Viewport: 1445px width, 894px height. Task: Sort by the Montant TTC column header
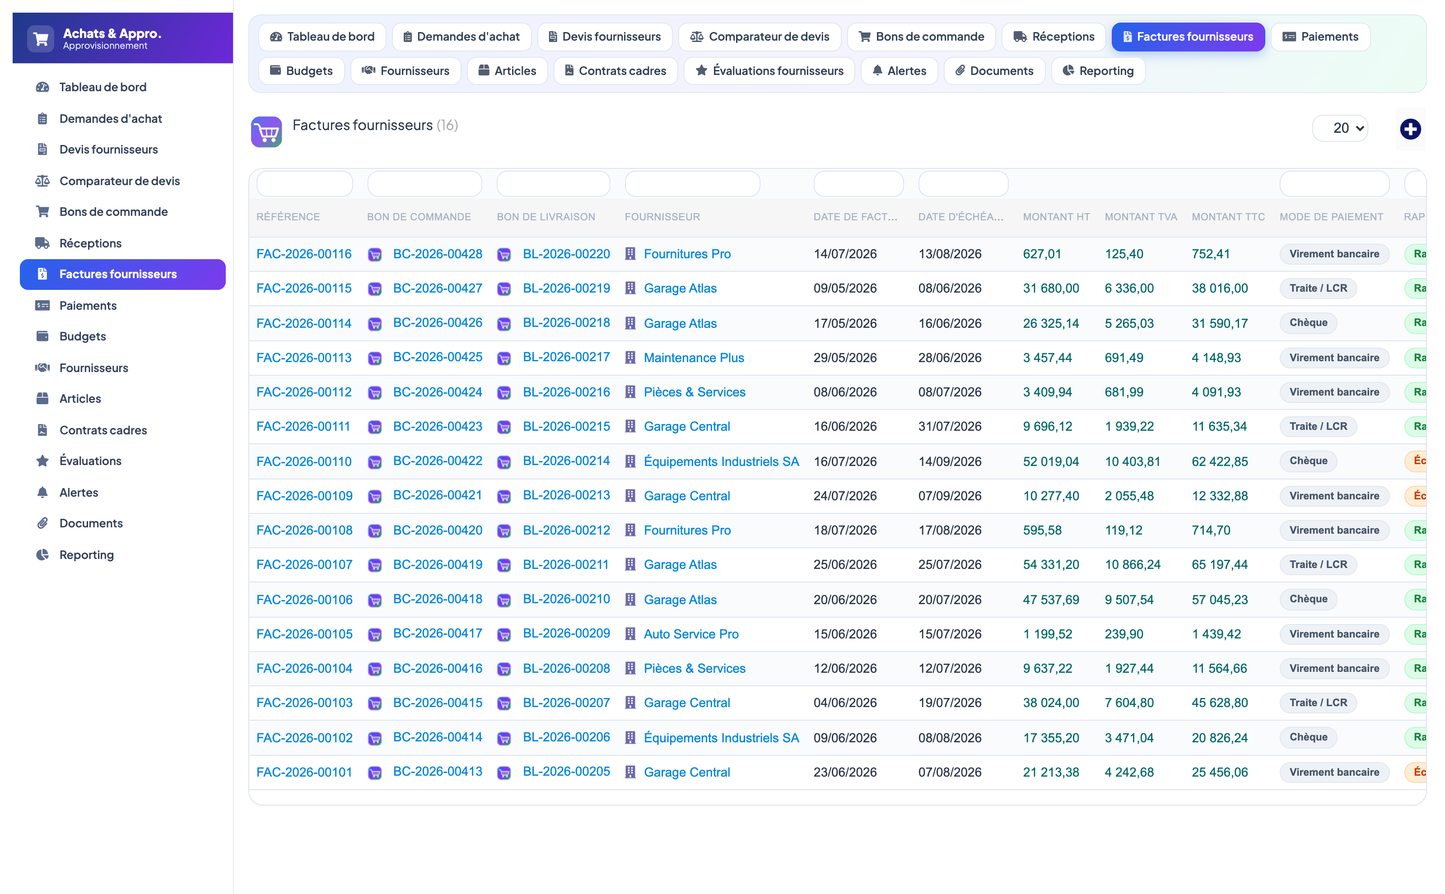tap(1228, 217)
